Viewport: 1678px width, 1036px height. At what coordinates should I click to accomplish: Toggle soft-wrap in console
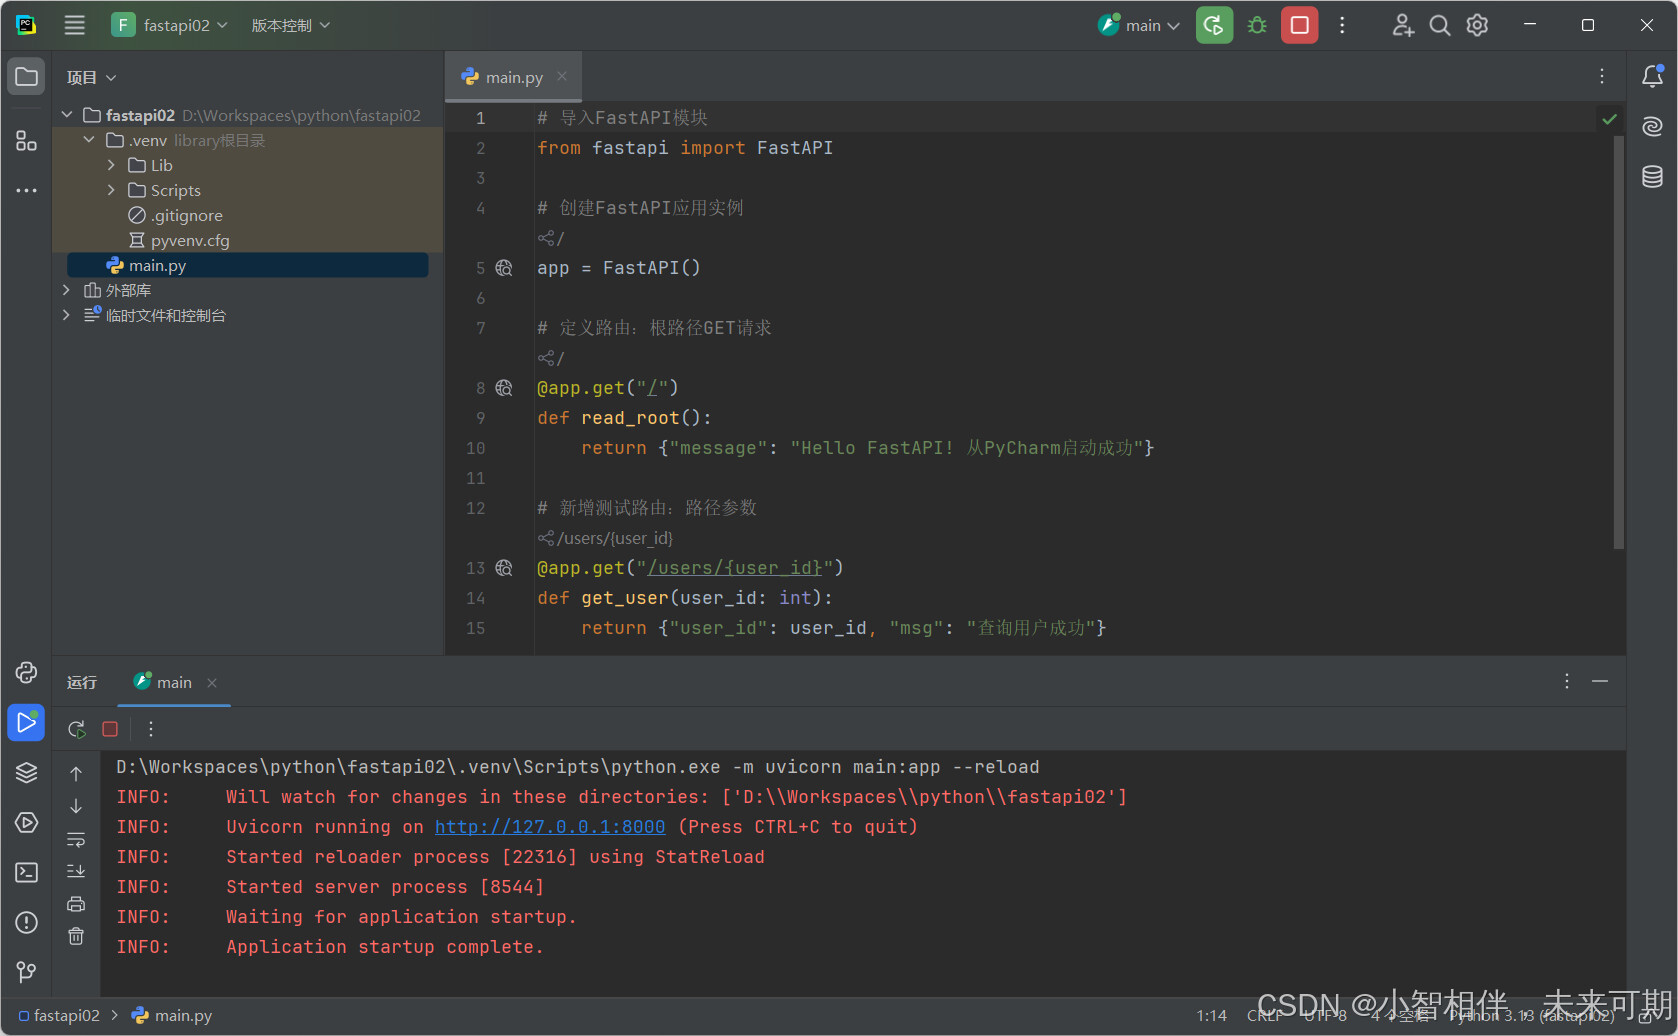[x=76, y=839]
